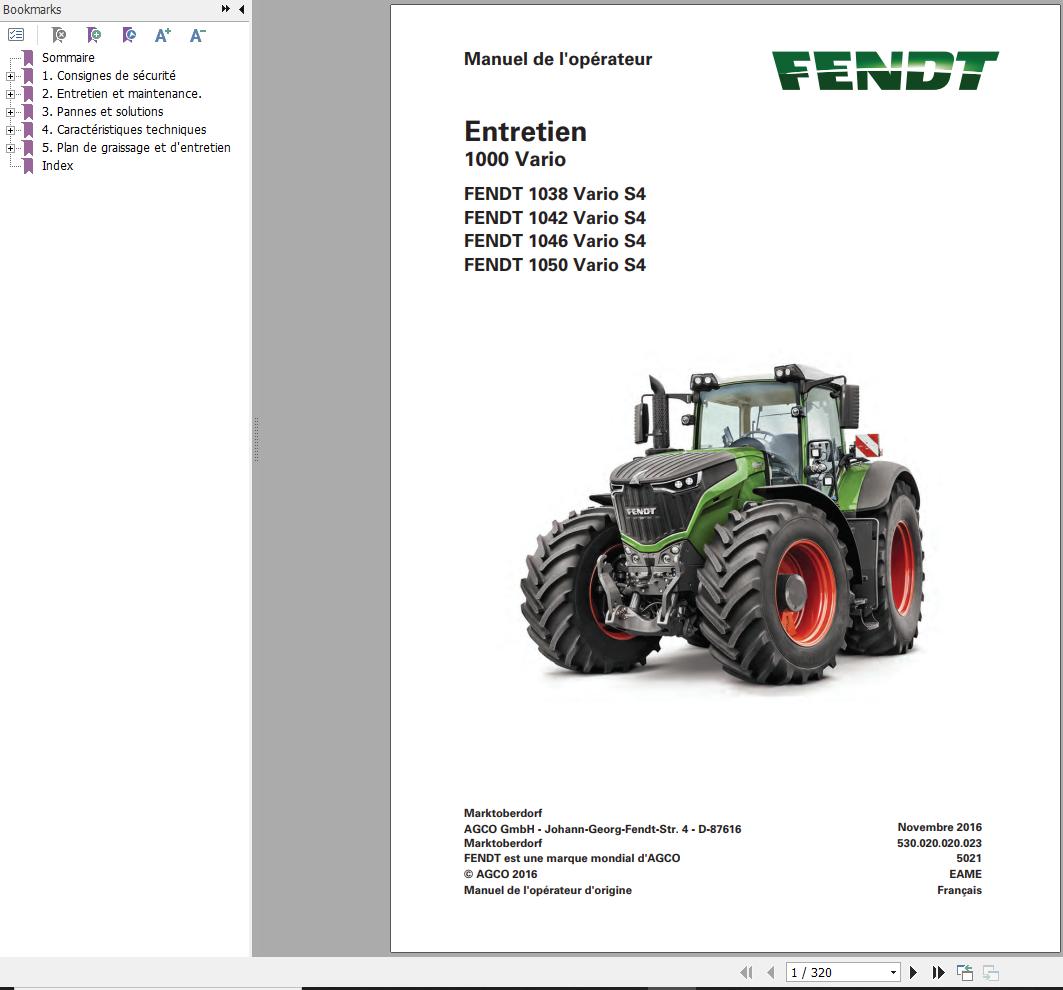
Task: Click 'Manuel de l'opérateur d'origine' line
Action: [x=548, y=890]
